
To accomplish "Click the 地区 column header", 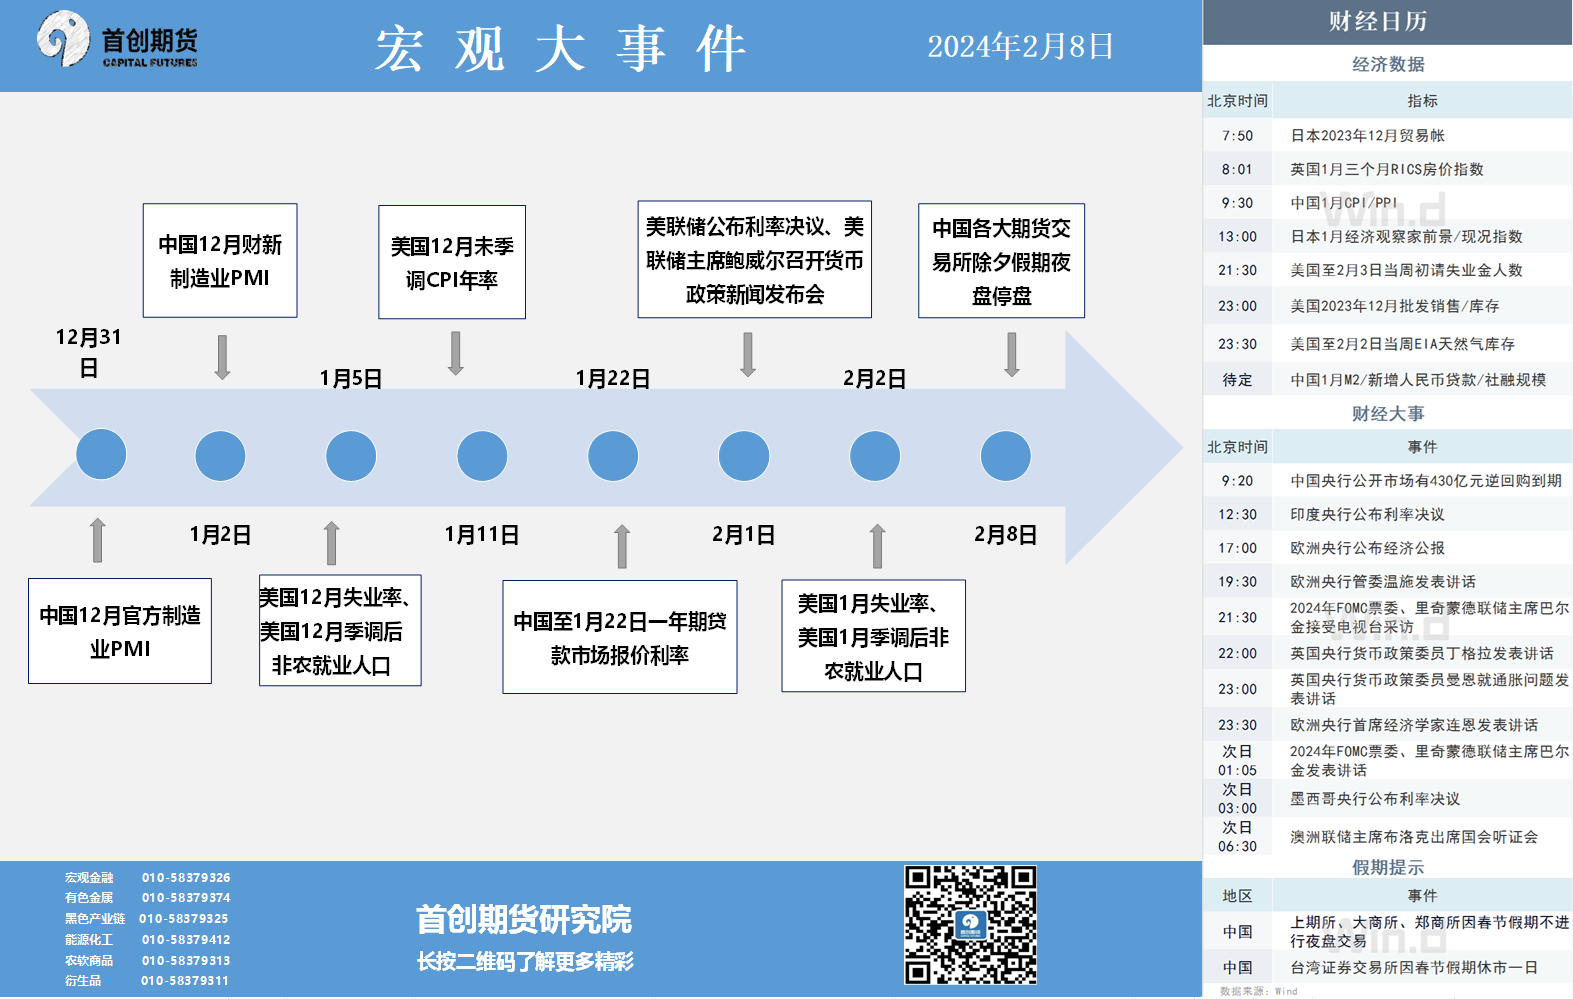I will (1237, 895).
